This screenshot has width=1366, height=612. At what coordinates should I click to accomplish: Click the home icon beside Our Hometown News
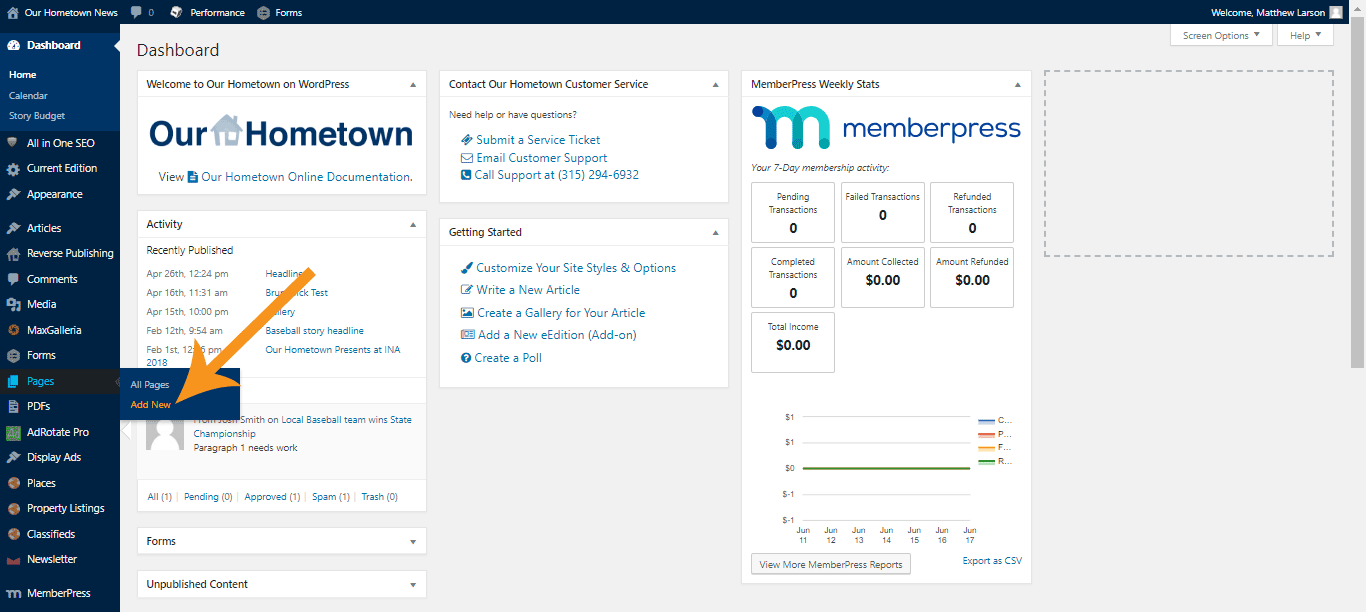click(13, 13)
